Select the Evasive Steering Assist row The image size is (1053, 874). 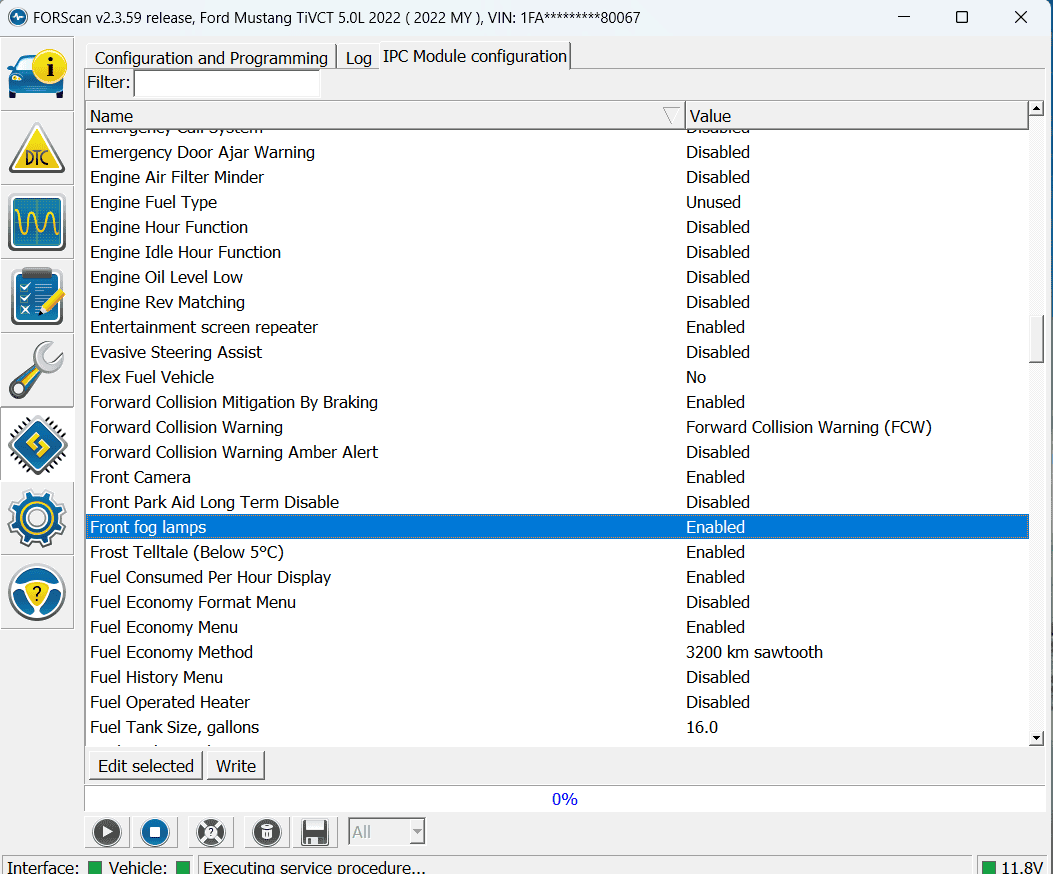click(557, 352)
